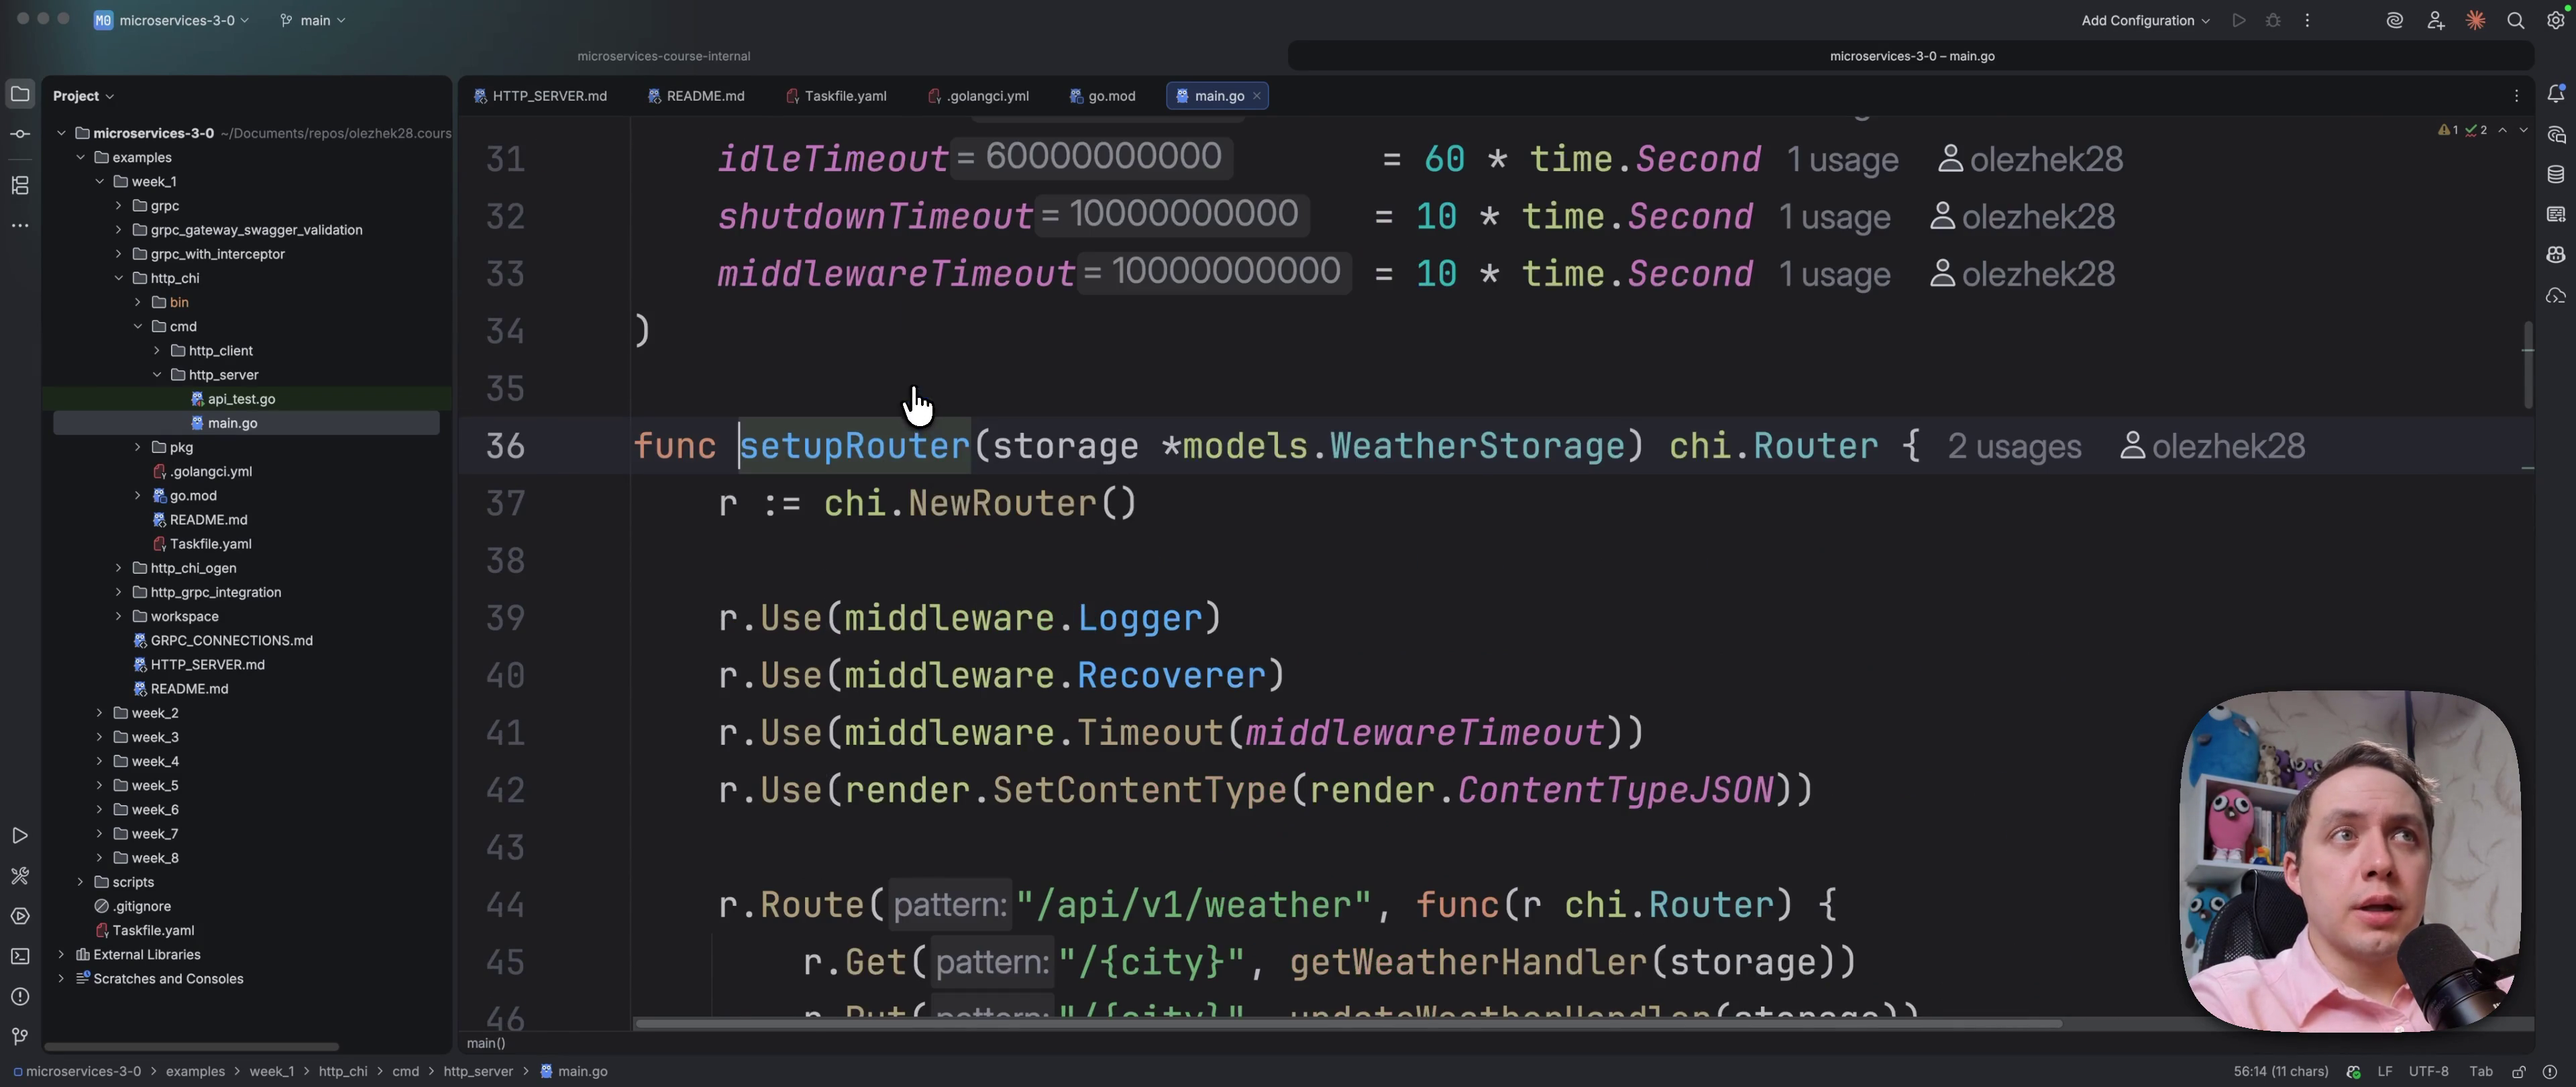The width and height of the screenshot is (2576, 1087).
Task: Open the Problems tool window icon
Action: point(20,997)
